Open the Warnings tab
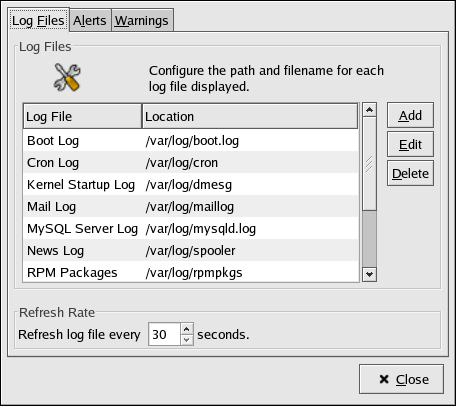456x406 pixels. 142,21
